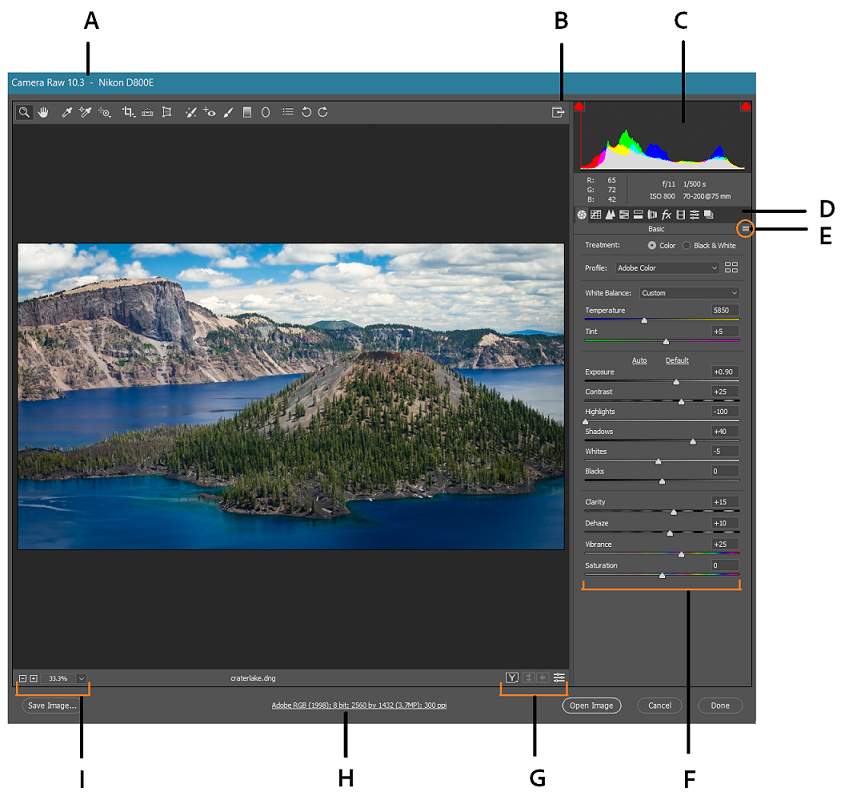
Task: Click the Done button
Action: coord(720,705)
